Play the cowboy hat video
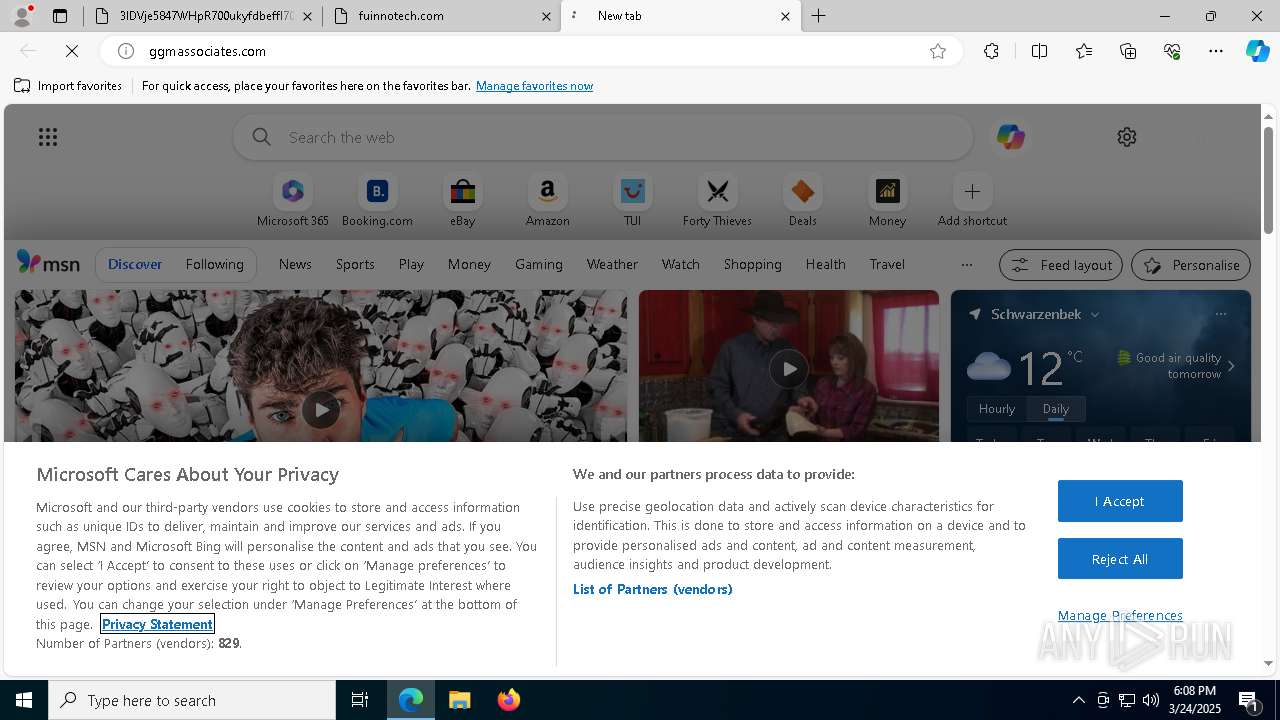This screenshot has width=1280, height=720. pos(789,369)
